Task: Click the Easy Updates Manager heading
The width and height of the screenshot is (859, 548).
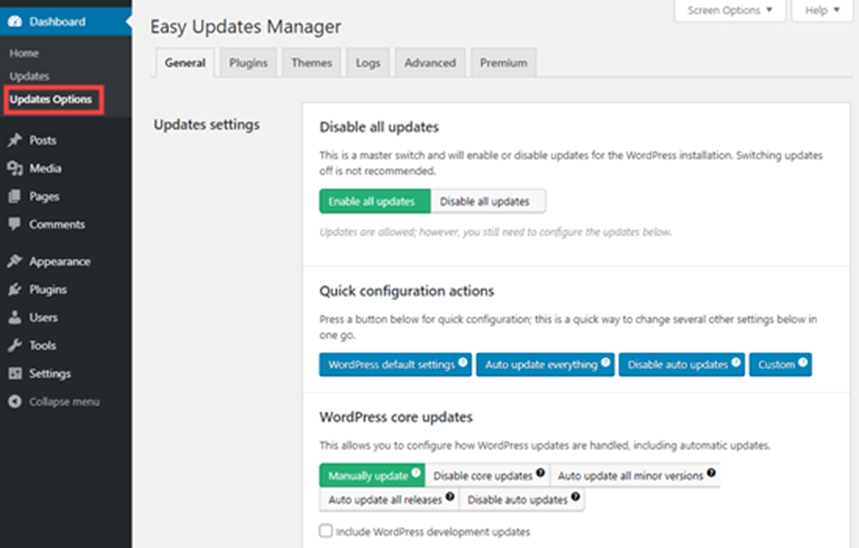Action: coord(246,26)
